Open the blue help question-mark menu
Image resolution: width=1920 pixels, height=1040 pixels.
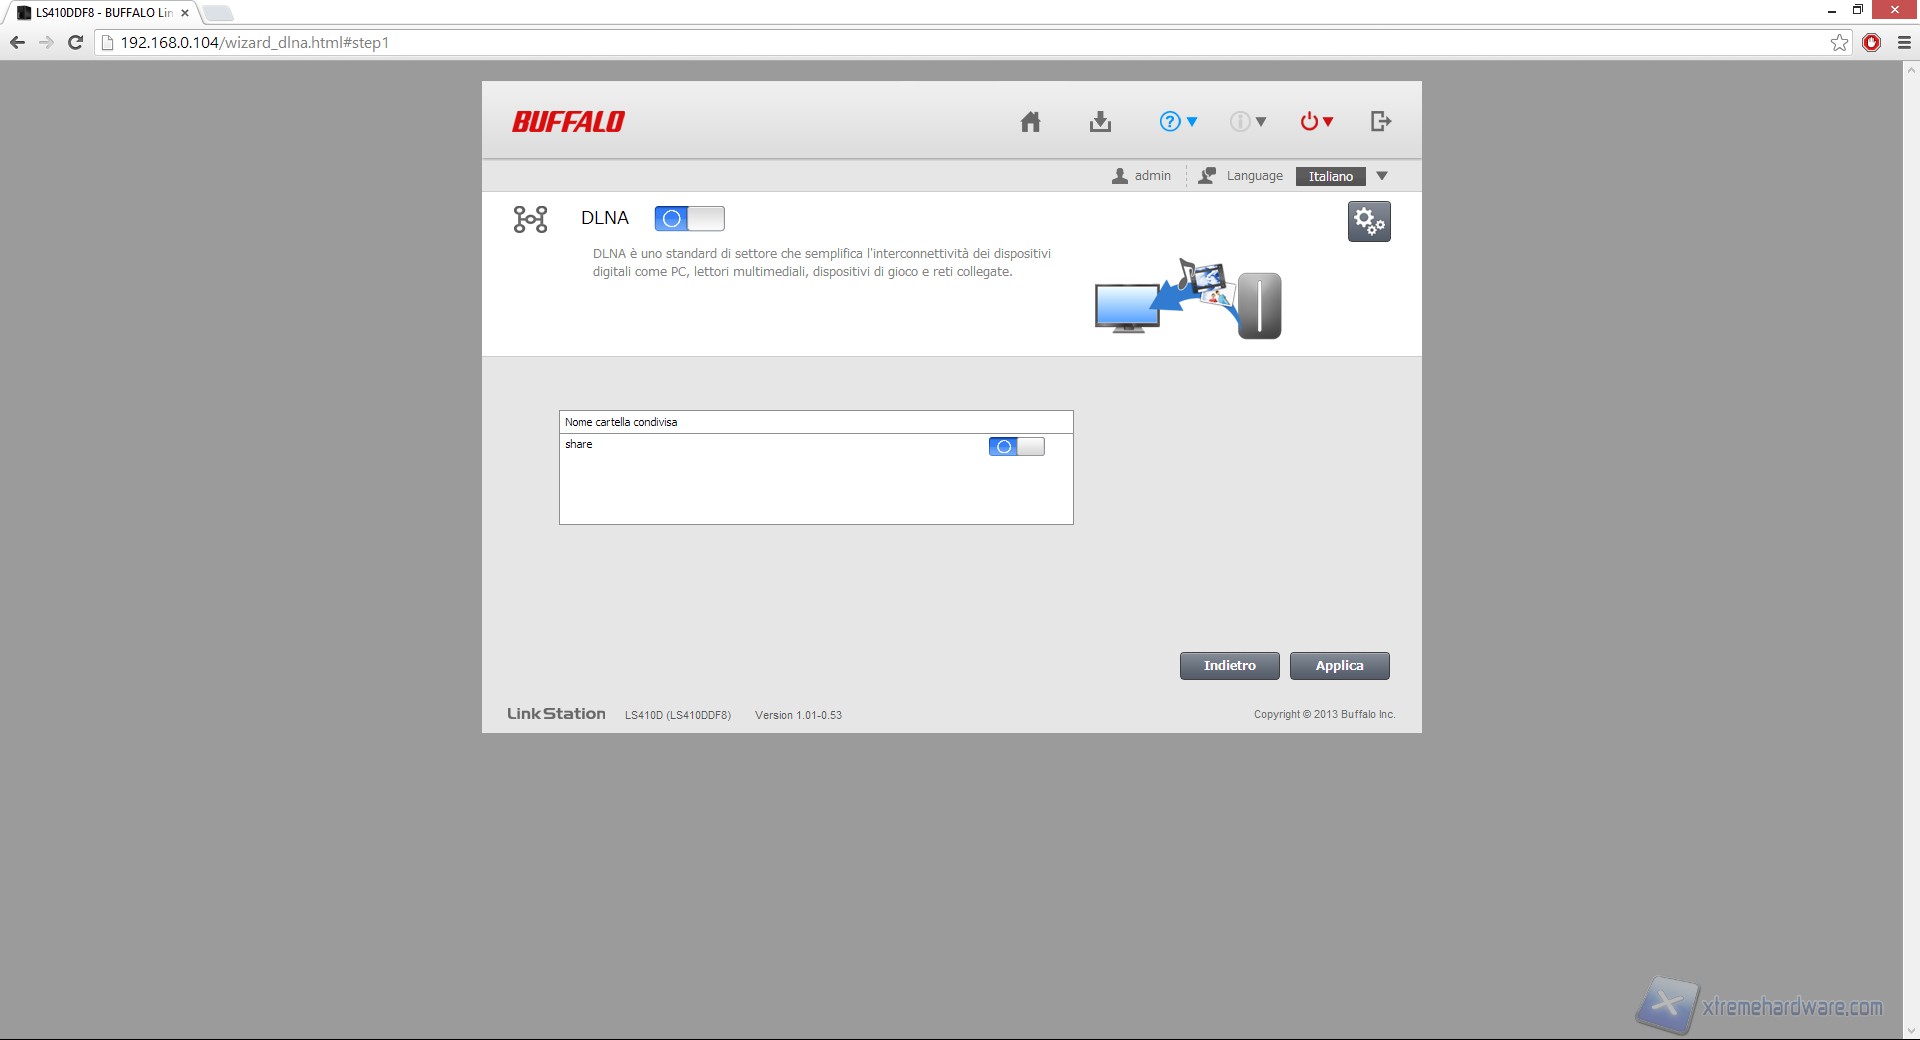[x=1177, y=122]
